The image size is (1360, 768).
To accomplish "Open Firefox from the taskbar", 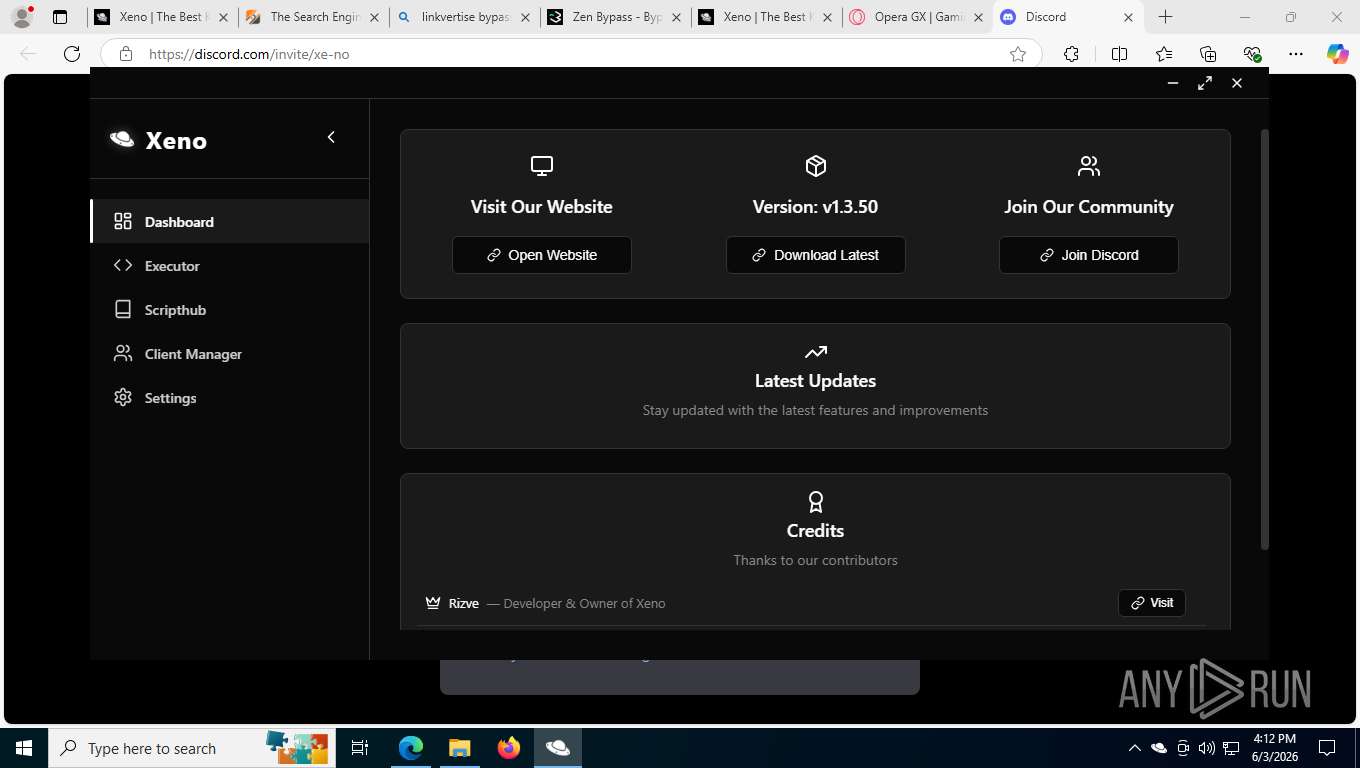I will coord(509,748).
